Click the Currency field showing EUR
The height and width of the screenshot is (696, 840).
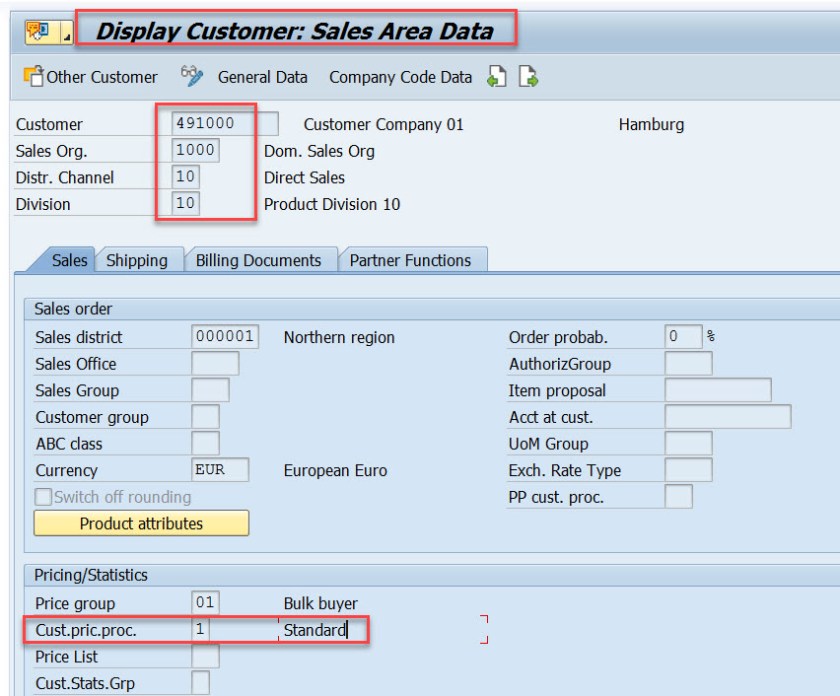pos(219,470)
